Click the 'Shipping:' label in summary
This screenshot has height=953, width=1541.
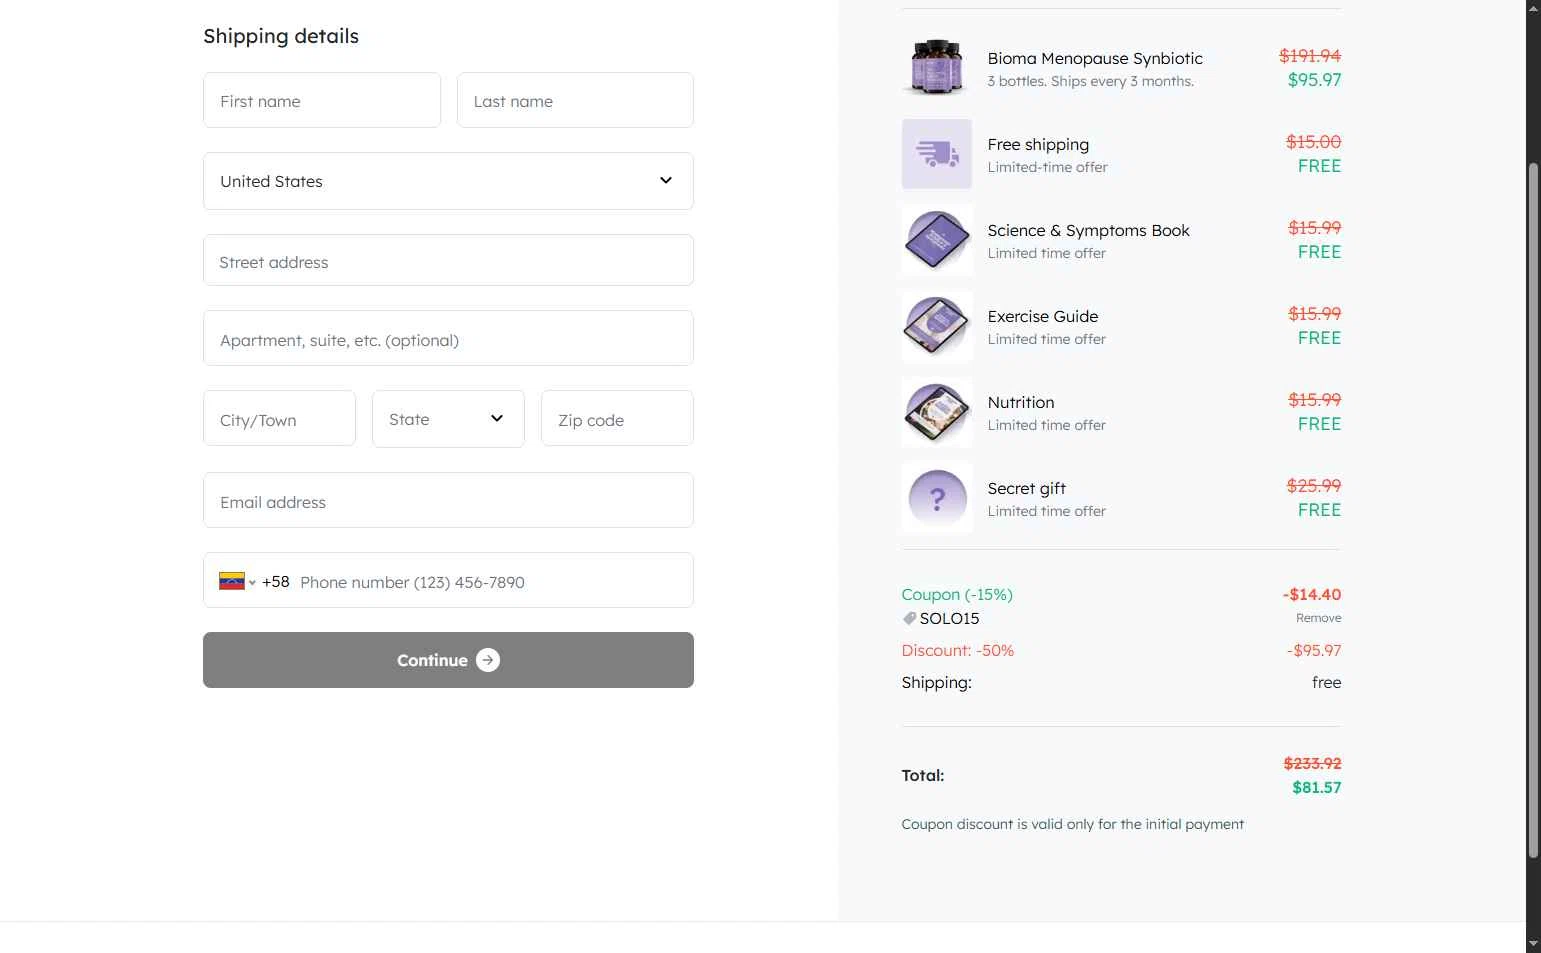coord(936,682)
